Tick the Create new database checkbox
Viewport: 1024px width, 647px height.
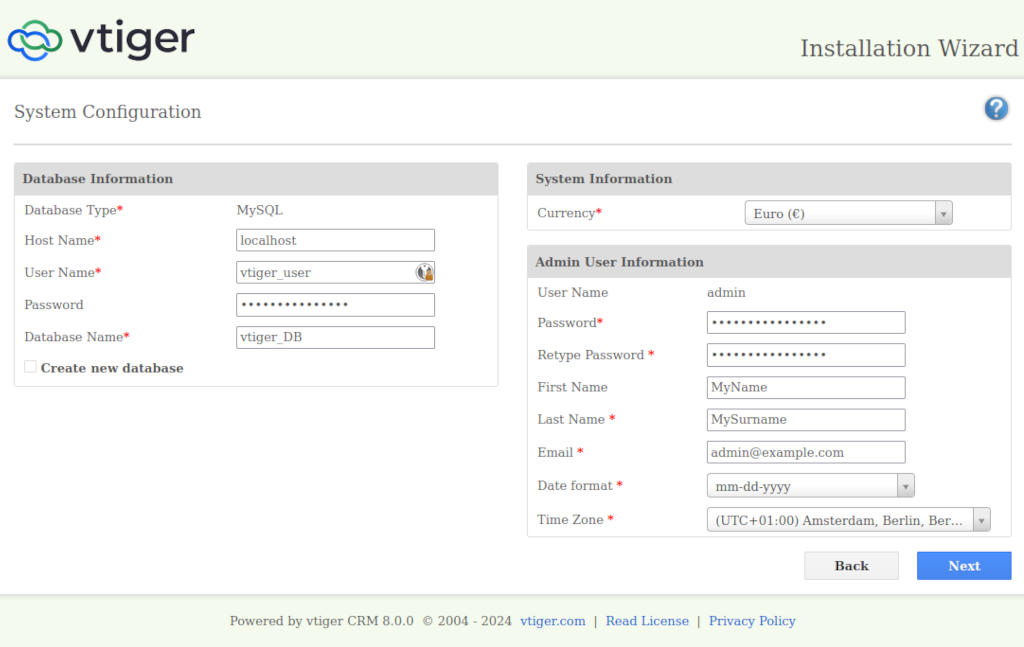(x=31, y=367)
